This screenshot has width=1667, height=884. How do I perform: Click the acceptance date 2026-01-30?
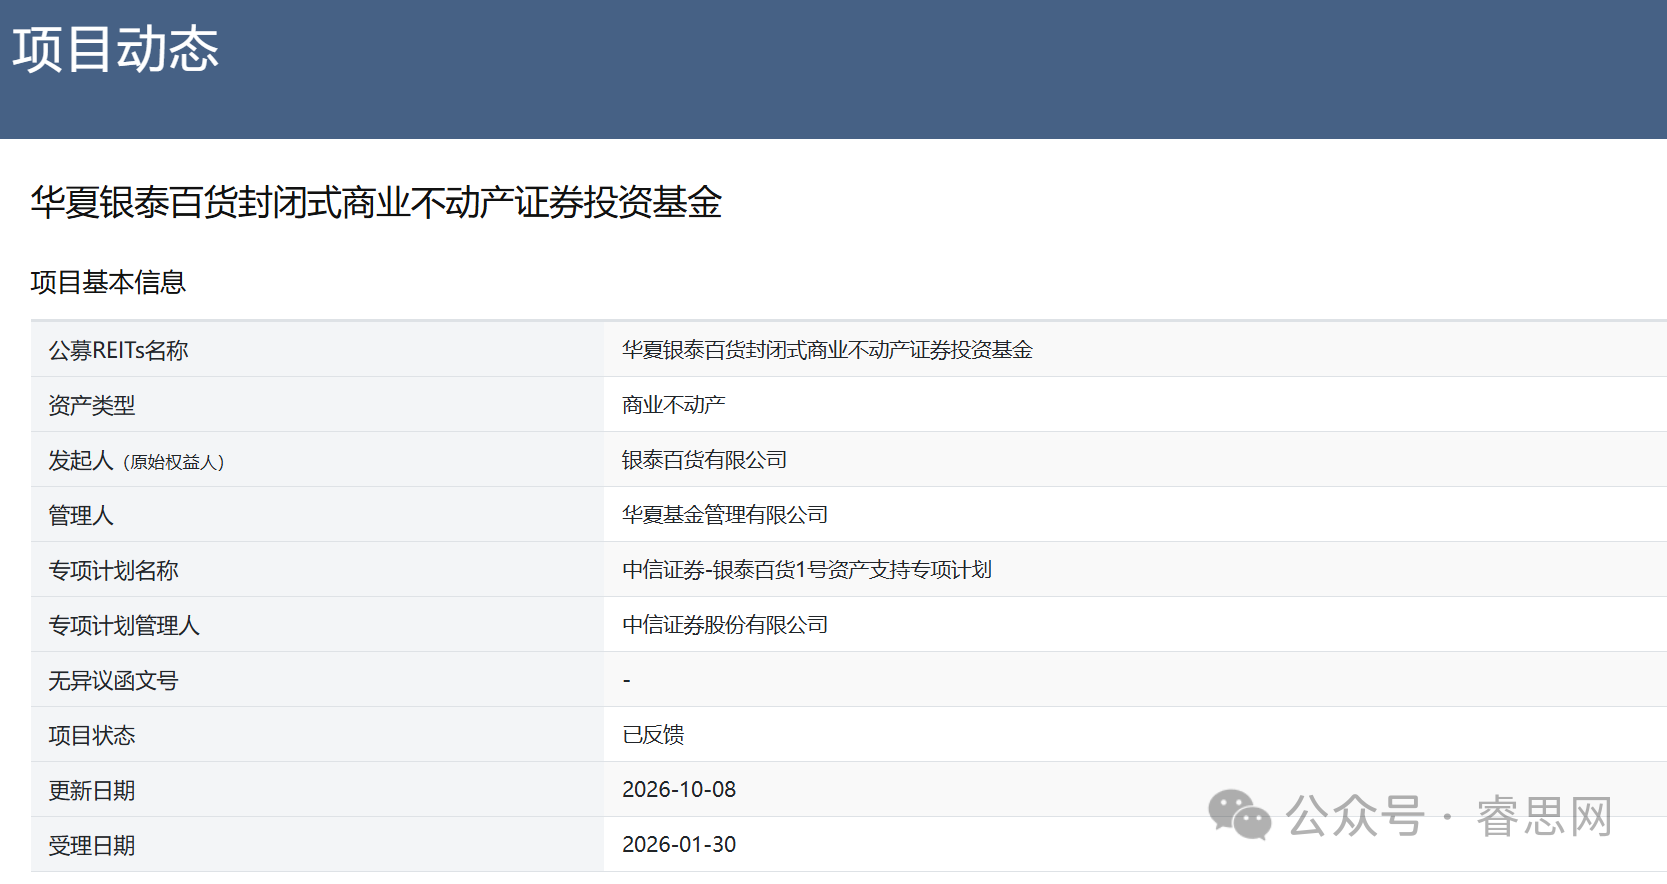point(679,845)
